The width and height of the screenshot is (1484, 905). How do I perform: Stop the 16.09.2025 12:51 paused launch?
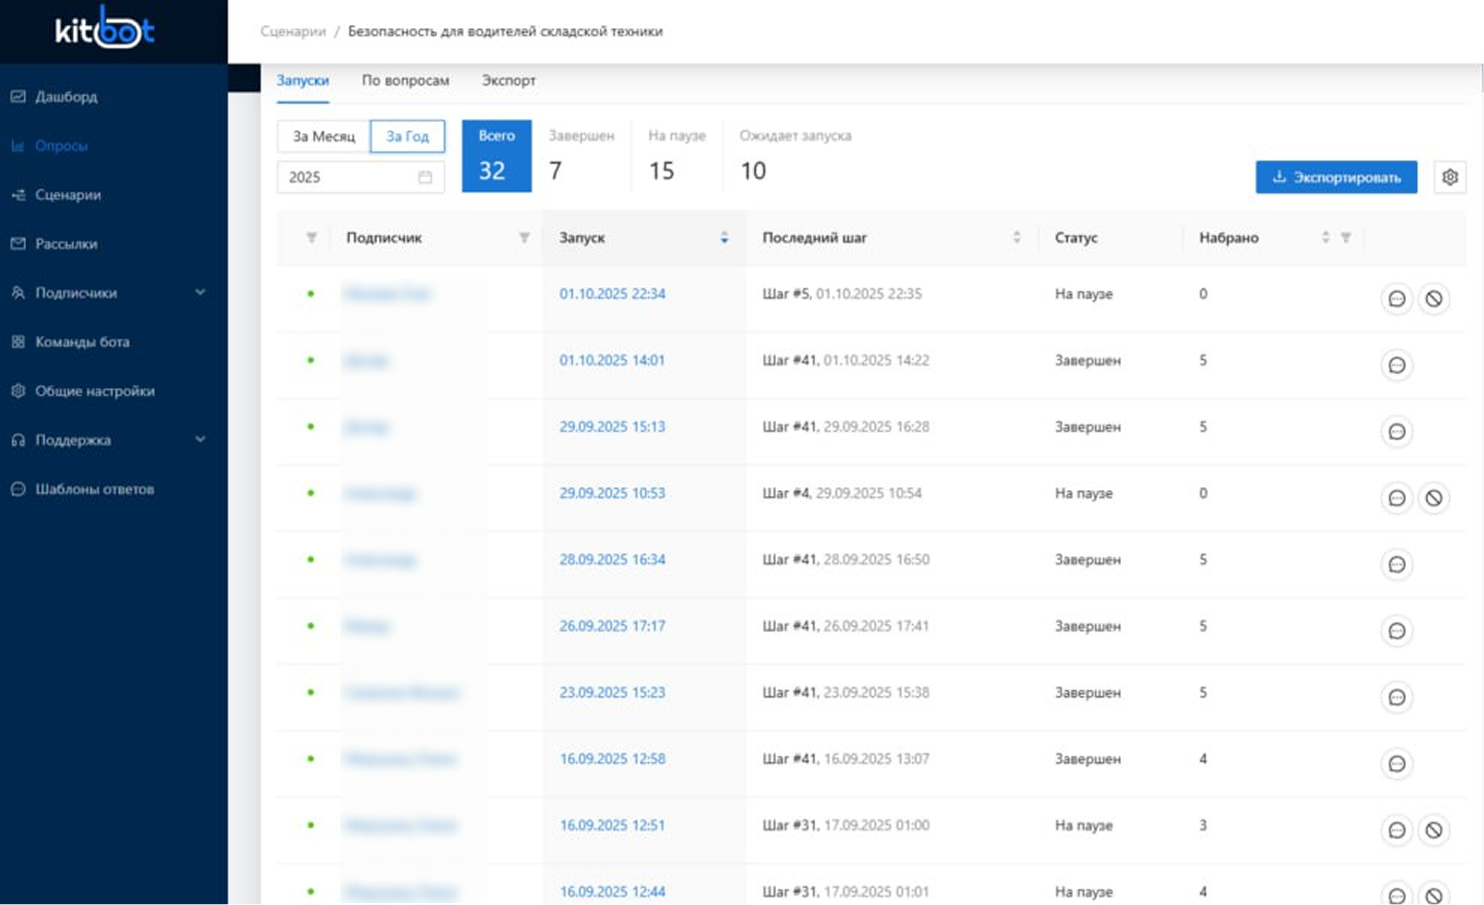click(1433, 830)
